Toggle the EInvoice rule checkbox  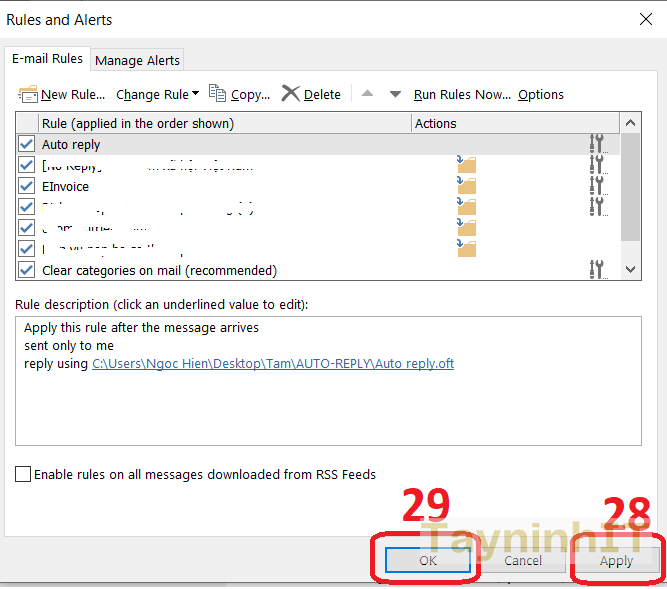click(27, 186)
